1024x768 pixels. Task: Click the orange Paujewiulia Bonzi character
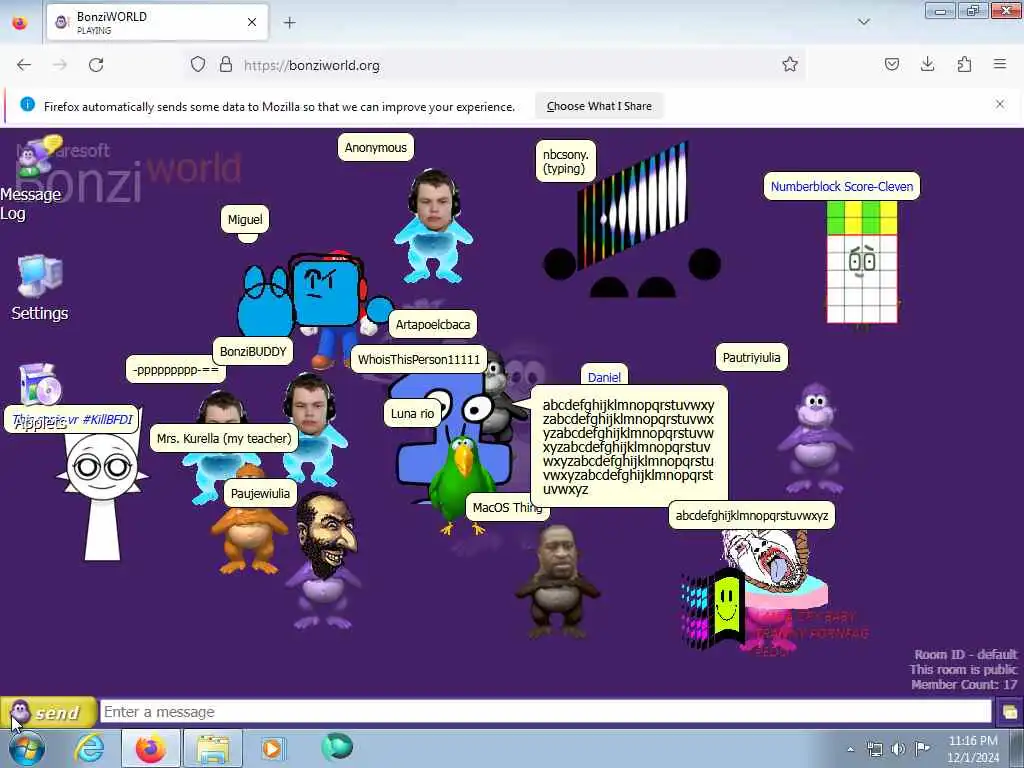tap(248, 520)
